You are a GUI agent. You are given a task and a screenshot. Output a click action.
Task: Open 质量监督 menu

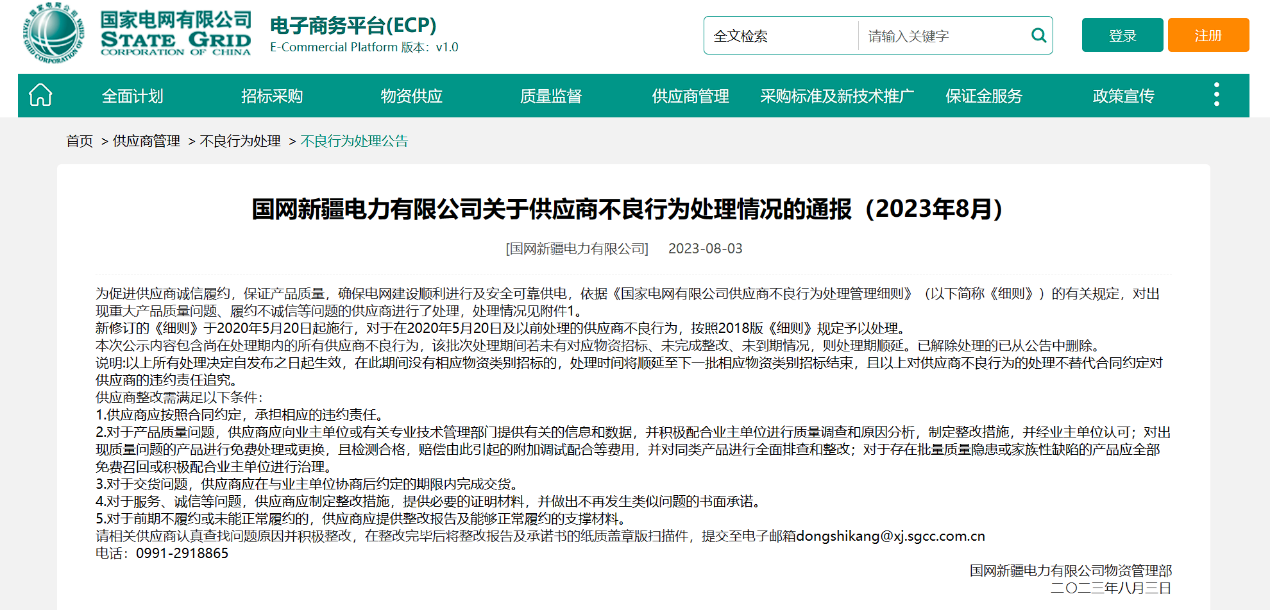[551, 96]
